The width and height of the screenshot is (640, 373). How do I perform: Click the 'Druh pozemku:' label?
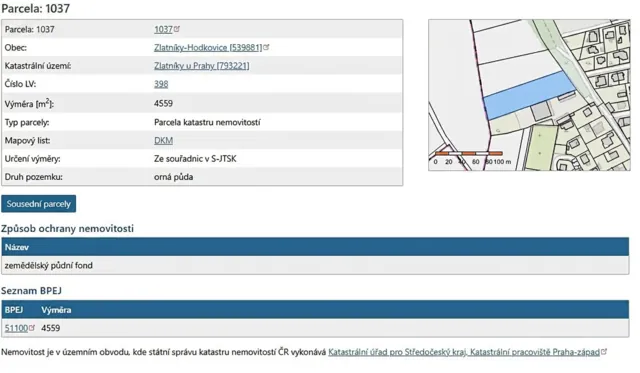33,177
